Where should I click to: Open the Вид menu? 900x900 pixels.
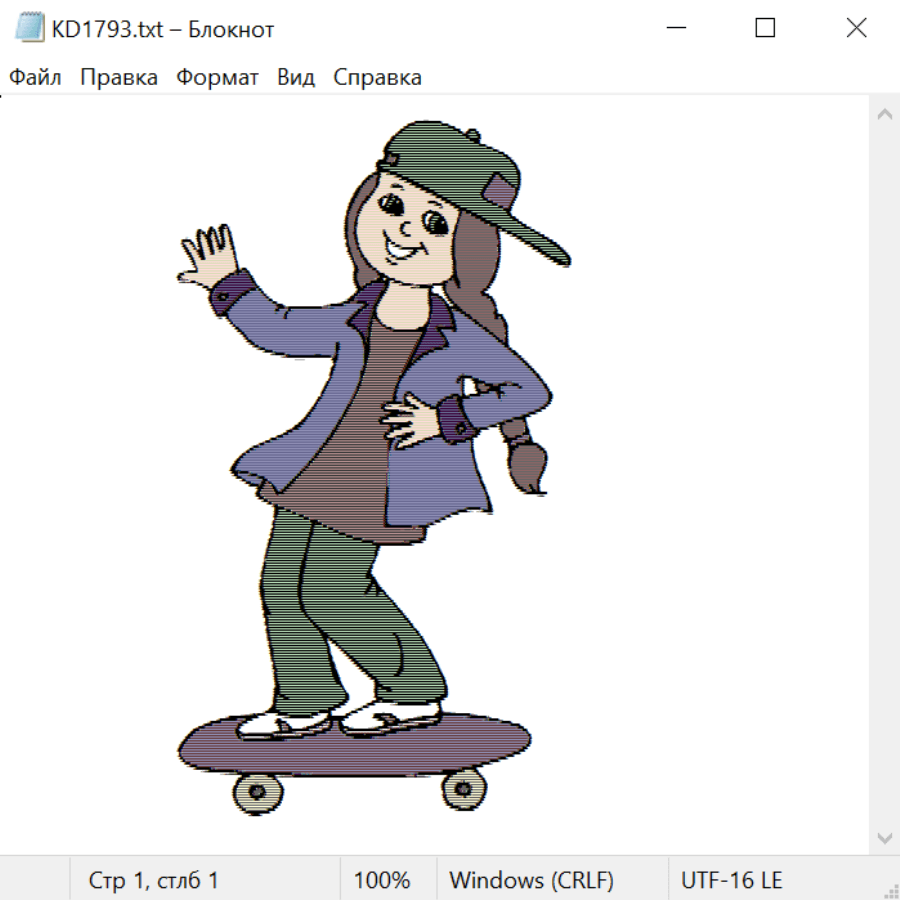point(295,78)
